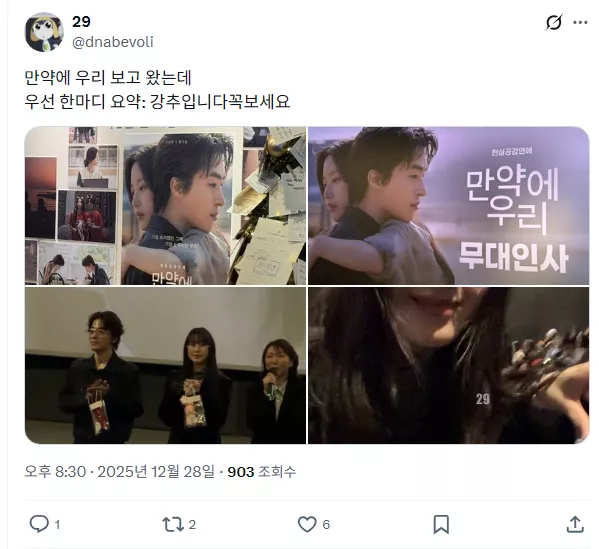The image size is (599, 549).
Task: Bookmark this post
Action: [x=441, y=524]
